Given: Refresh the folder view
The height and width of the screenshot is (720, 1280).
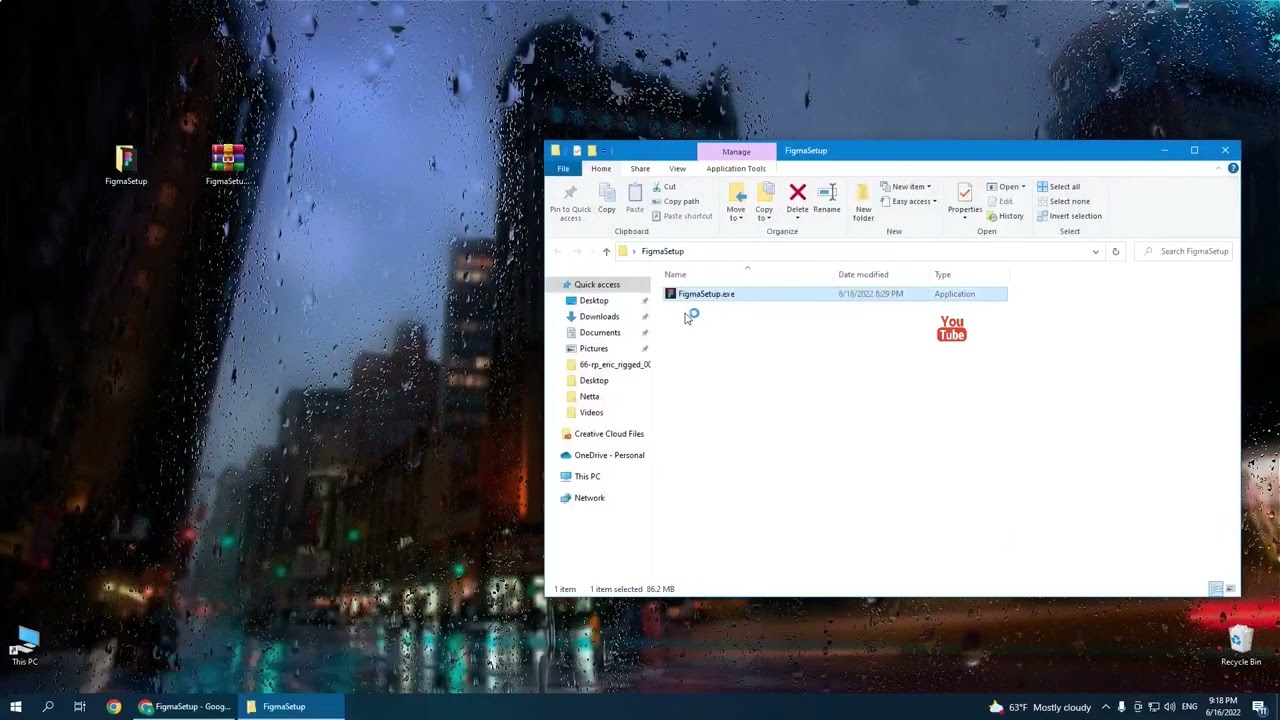Looking at the screenshot, I should [x=1116, y=252].
